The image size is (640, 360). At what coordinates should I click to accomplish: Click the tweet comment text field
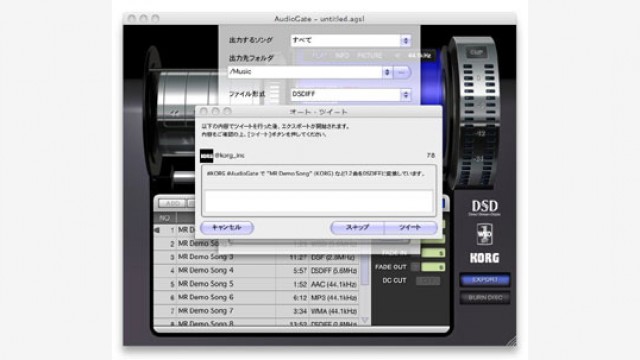tap(319, 201)
